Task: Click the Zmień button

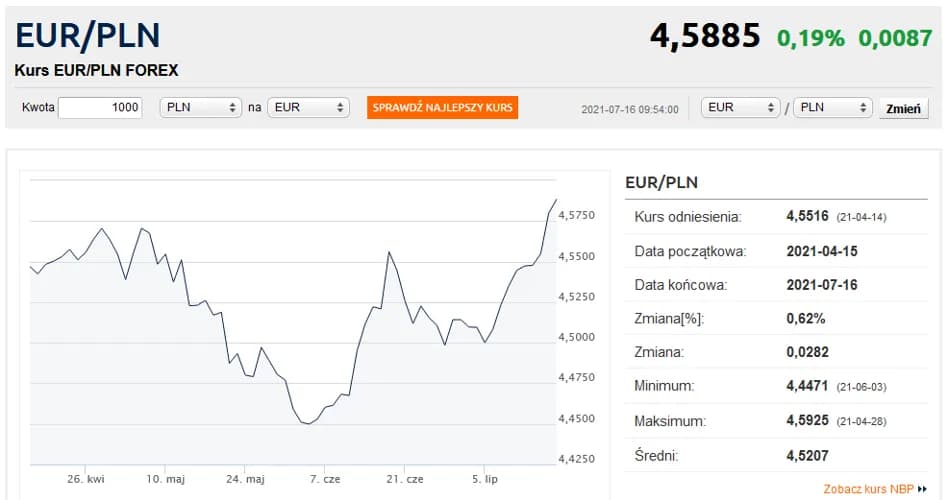Action: click(x=903, y=109)
